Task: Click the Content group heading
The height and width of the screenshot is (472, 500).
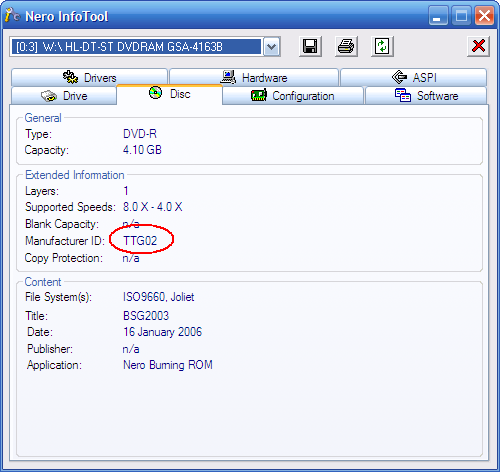Action: click(x=43, y=282)
